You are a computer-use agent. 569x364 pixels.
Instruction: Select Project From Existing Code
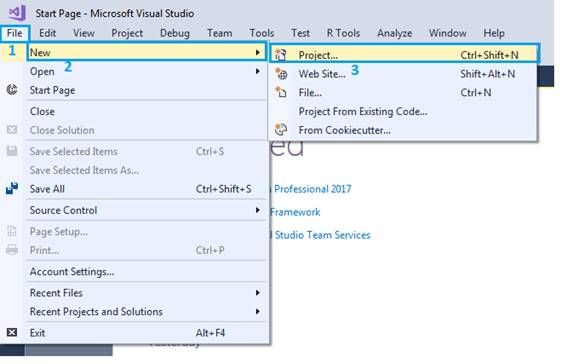click(x=363, y=111)
